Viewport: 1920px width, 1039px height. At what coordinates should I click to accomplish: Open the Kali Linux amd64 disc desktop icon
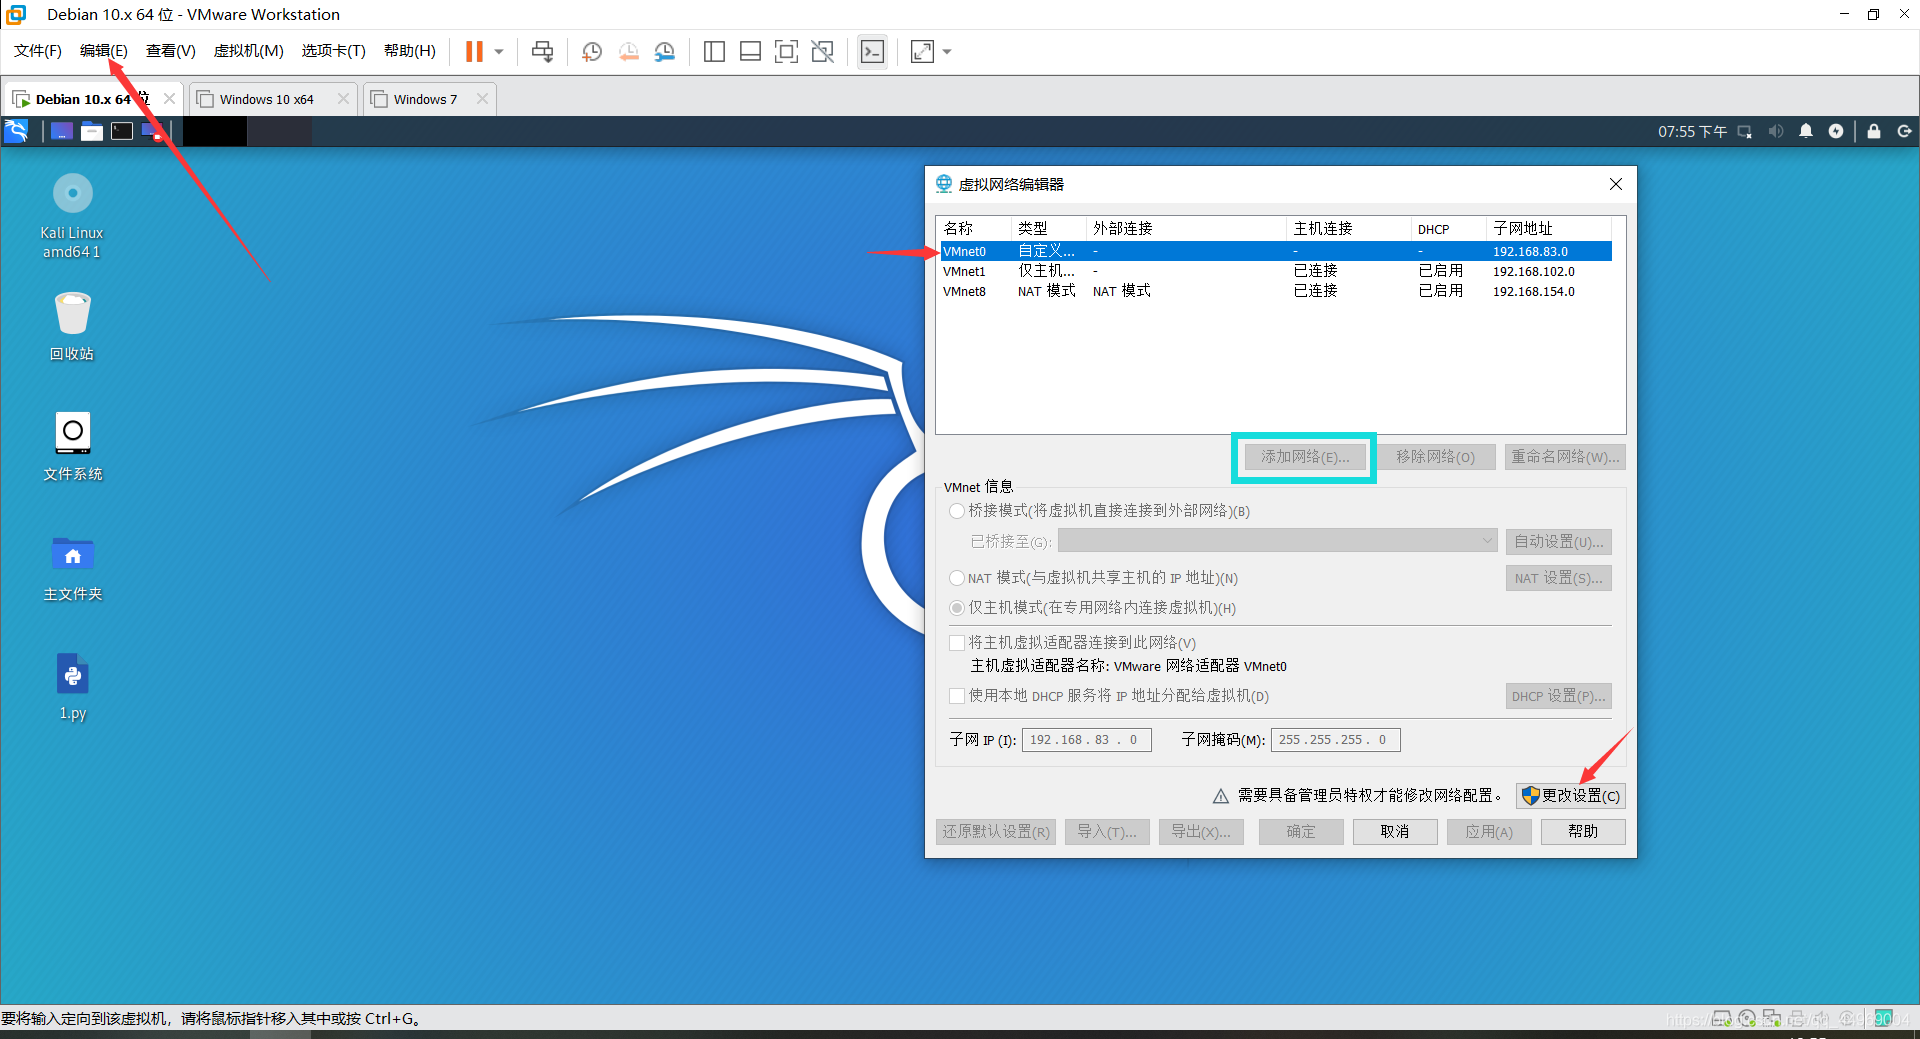[x=72, y=215]
